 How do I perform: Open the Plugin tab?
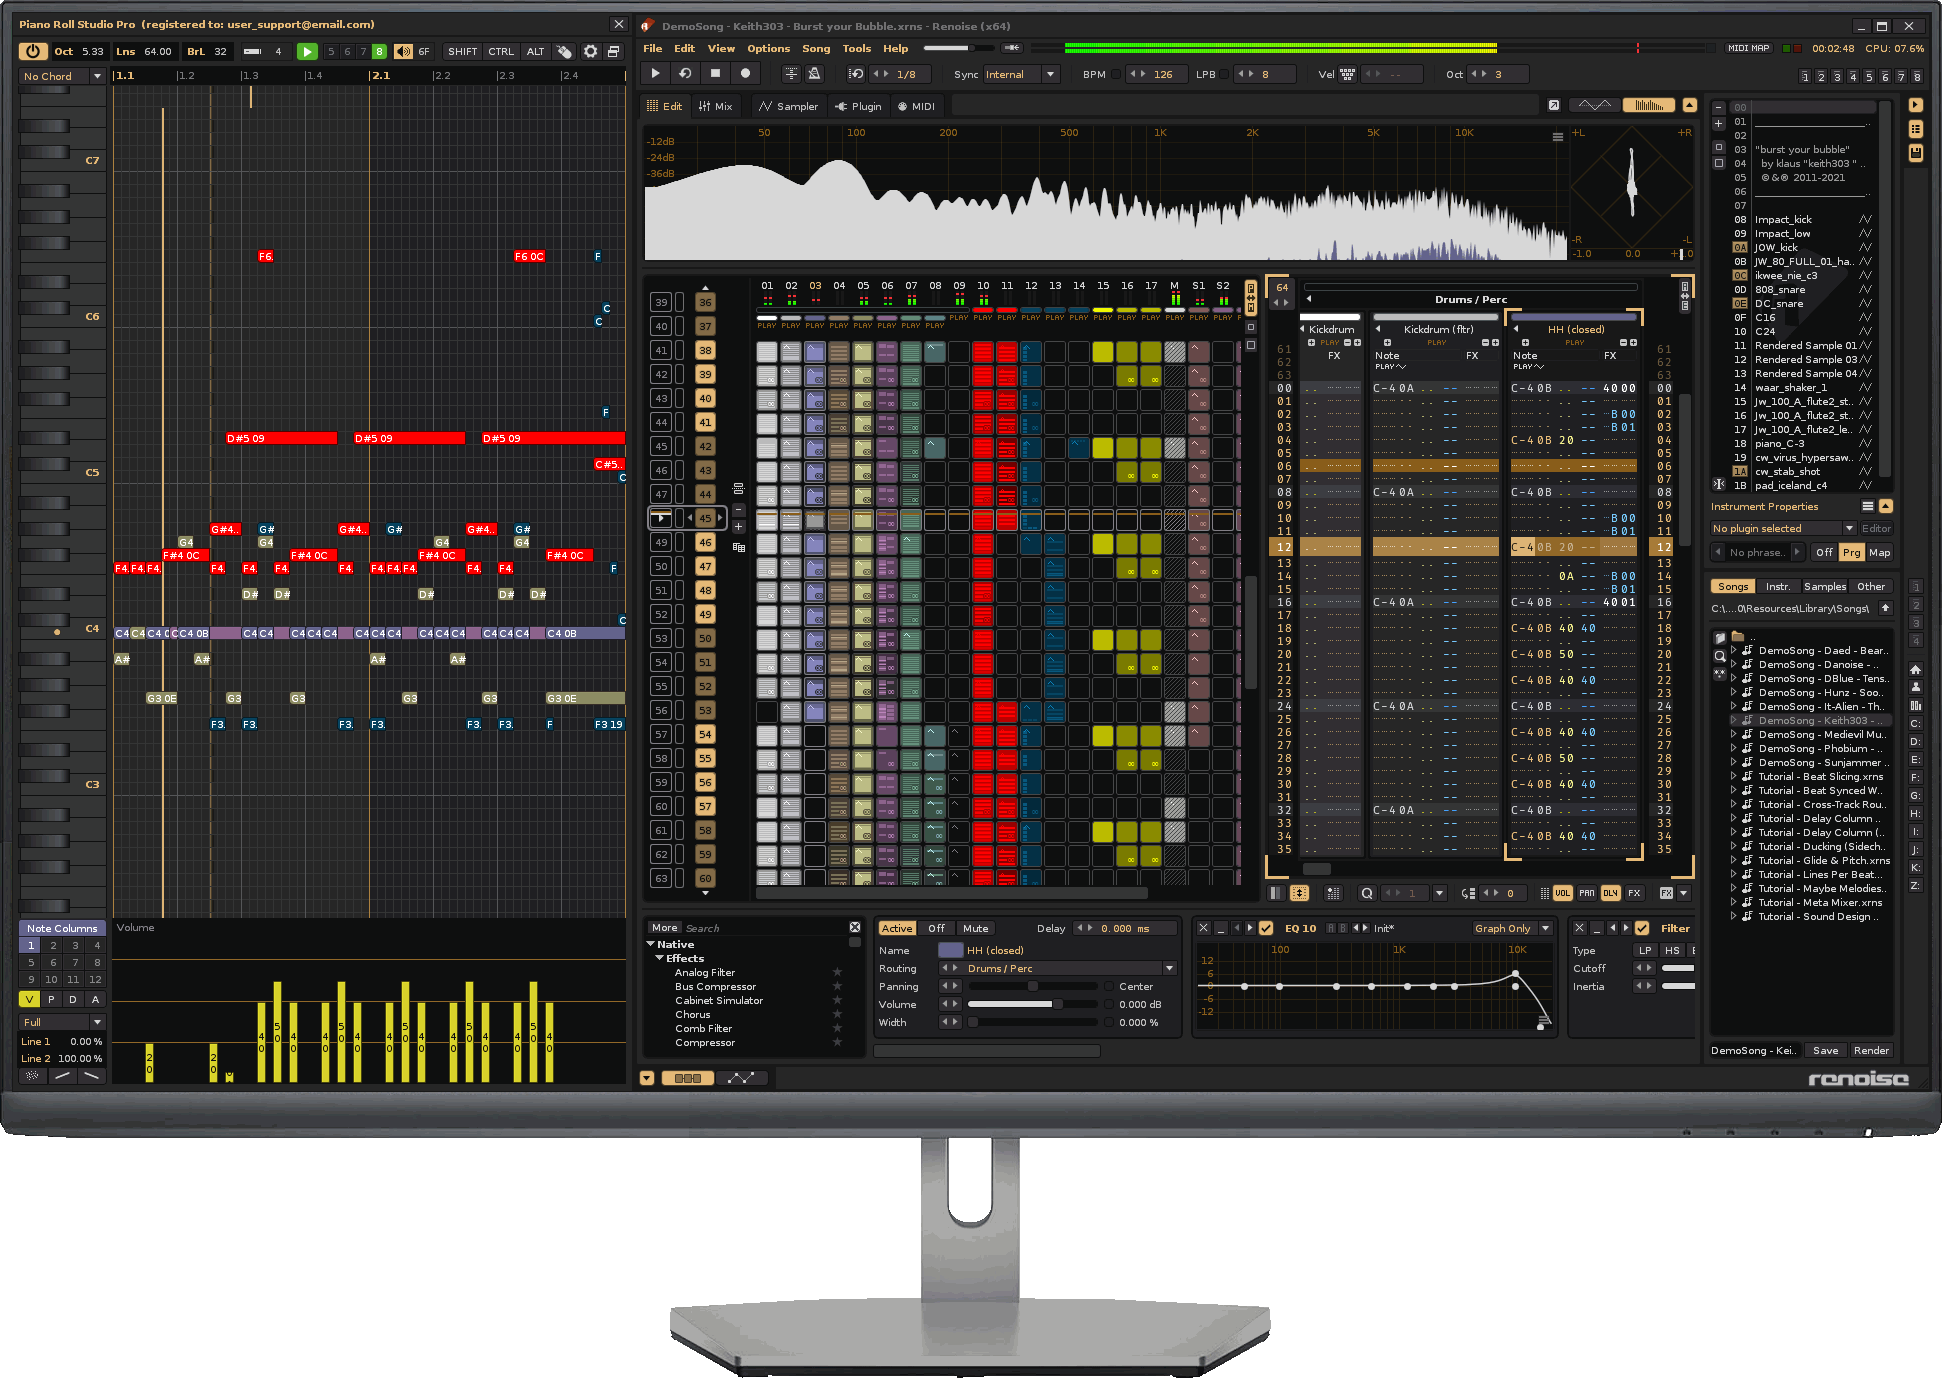[x=858, y=106]
